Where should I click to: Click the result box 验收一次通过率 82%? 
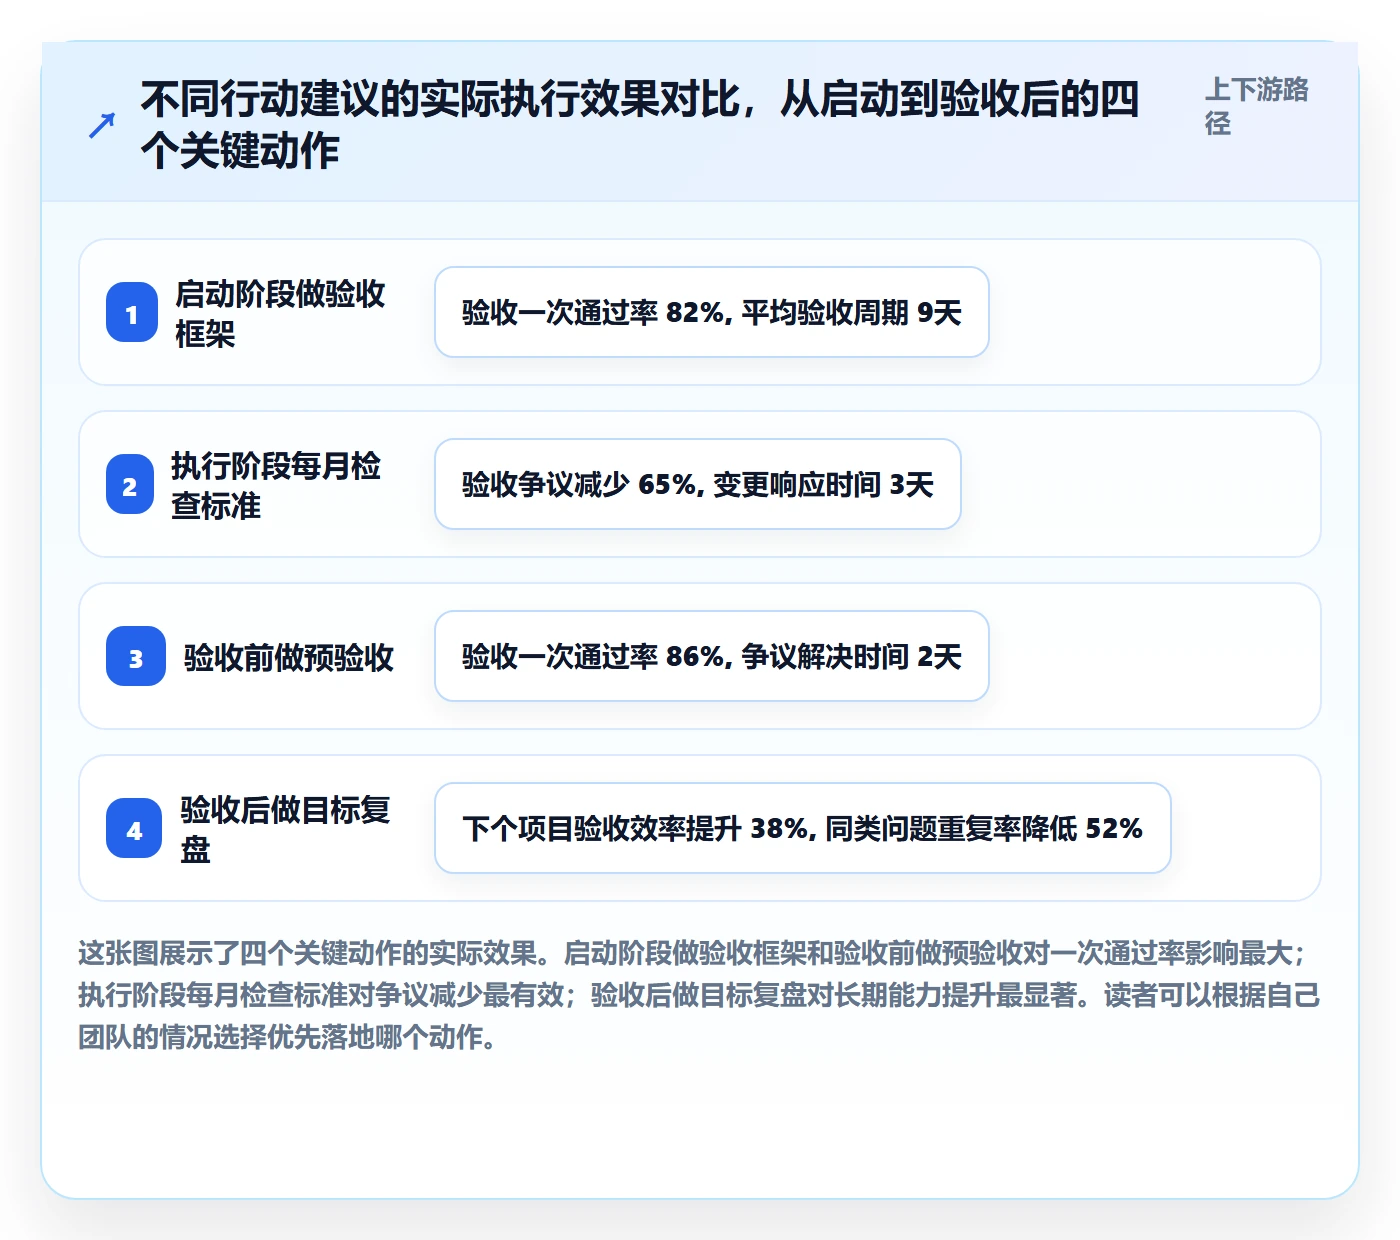pos(712,312)
